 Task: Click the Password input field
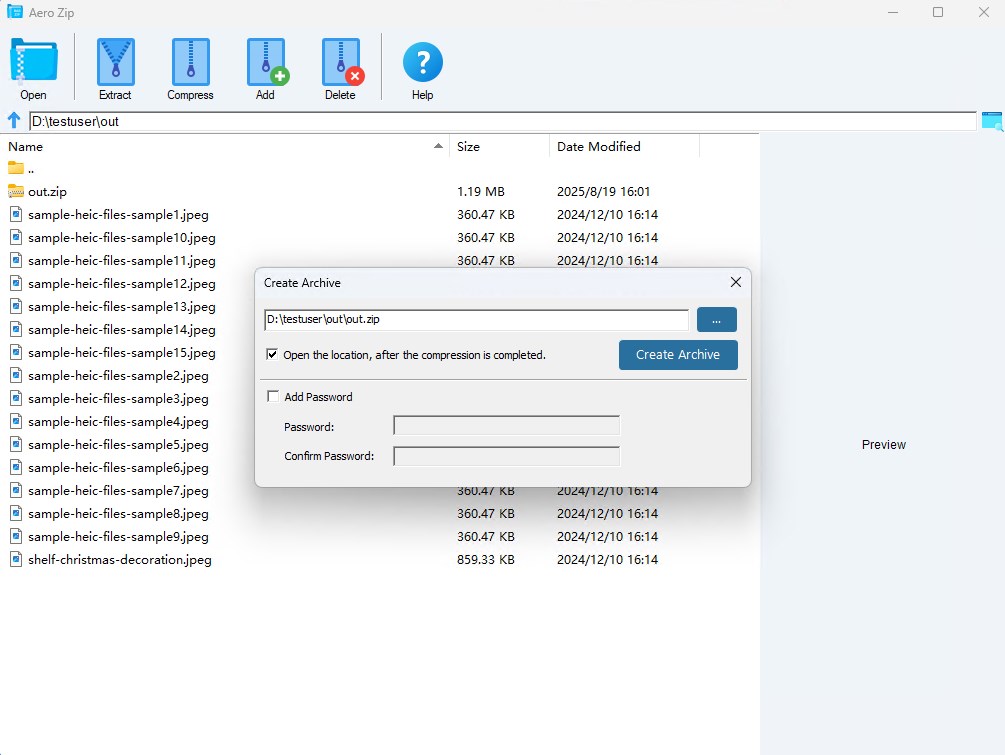pos(506,426)
